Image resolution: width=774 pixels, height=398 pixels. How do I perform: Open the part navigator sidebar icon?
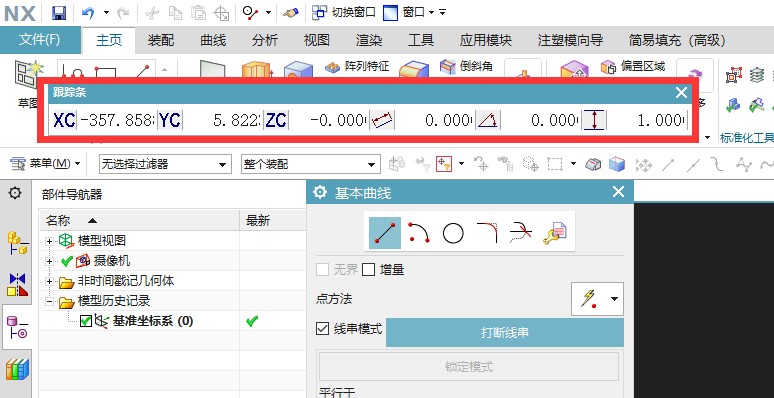17,328
